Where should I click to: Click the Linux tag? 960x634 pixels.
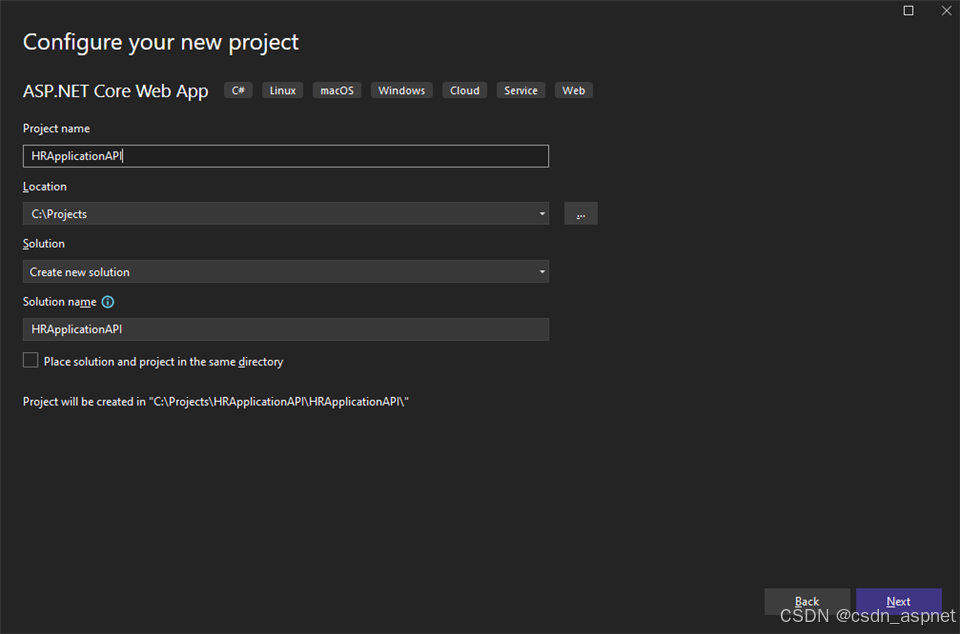[x=282, y=91]
